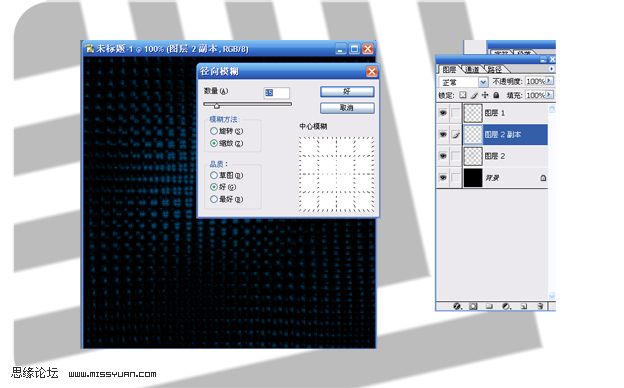Click the 不透明度 100% value field
Screen dimensions: 624x388
coord(535,81)
